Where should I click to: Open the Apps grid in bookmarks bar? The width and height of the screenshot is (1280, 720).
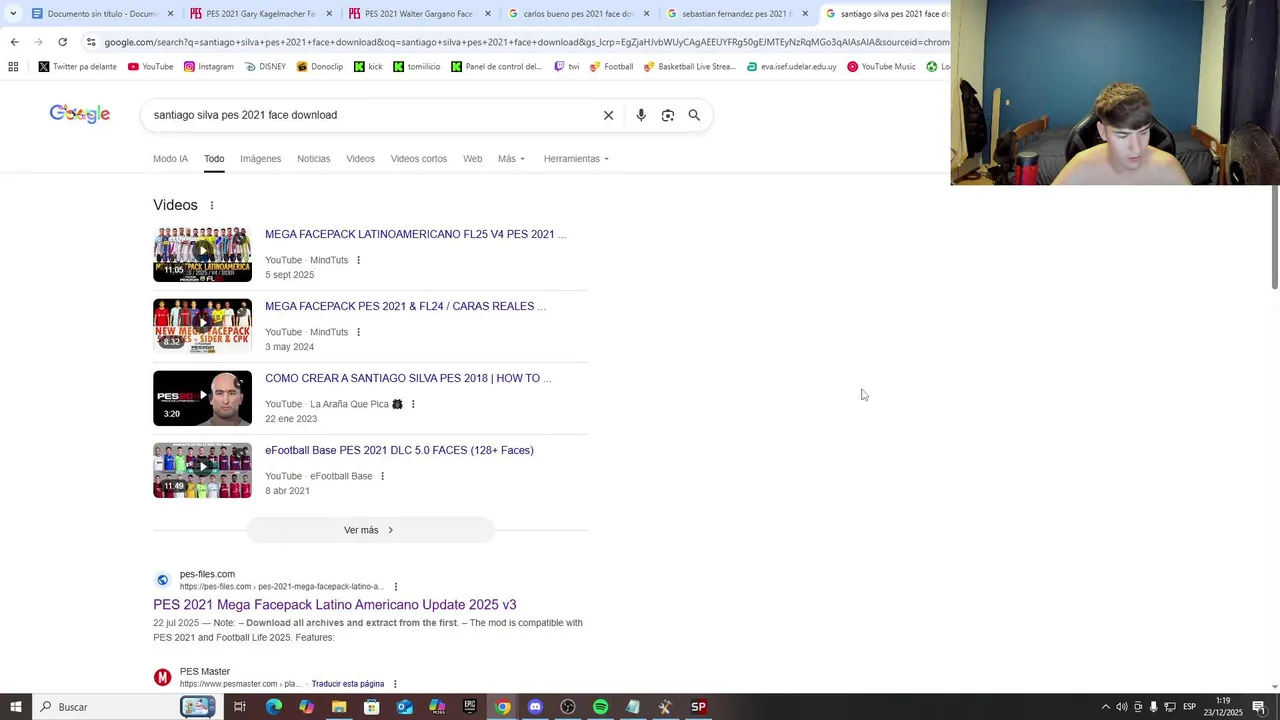[x=13, y=67]
